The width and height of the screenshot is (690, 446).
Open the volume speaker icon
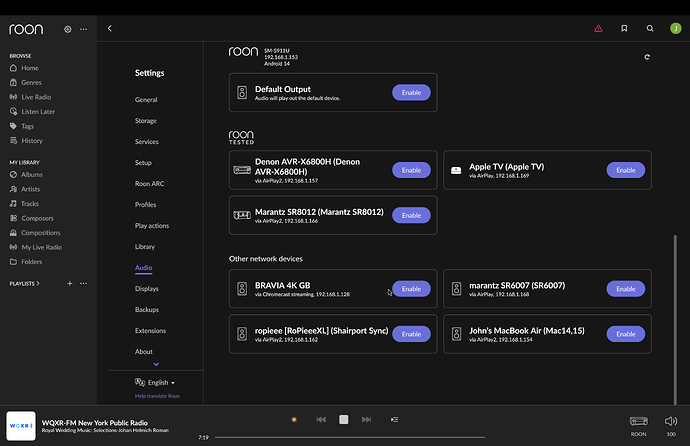[x=671, y=421]
